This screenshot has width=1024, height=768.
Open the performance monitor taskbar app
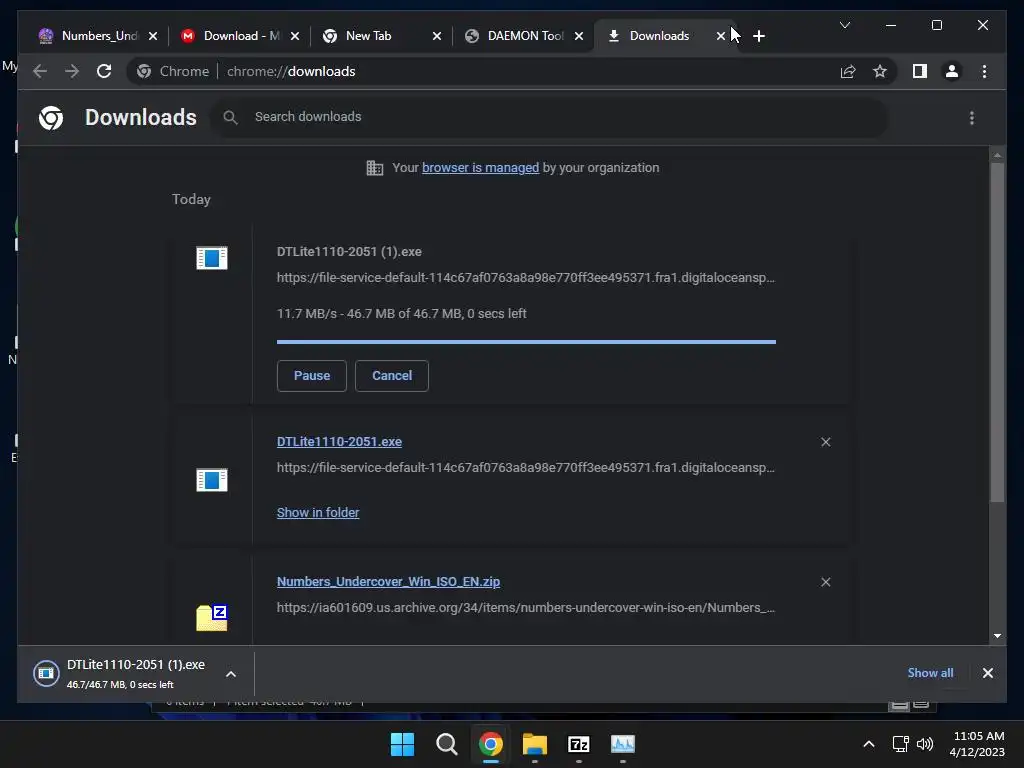point(622,744)
